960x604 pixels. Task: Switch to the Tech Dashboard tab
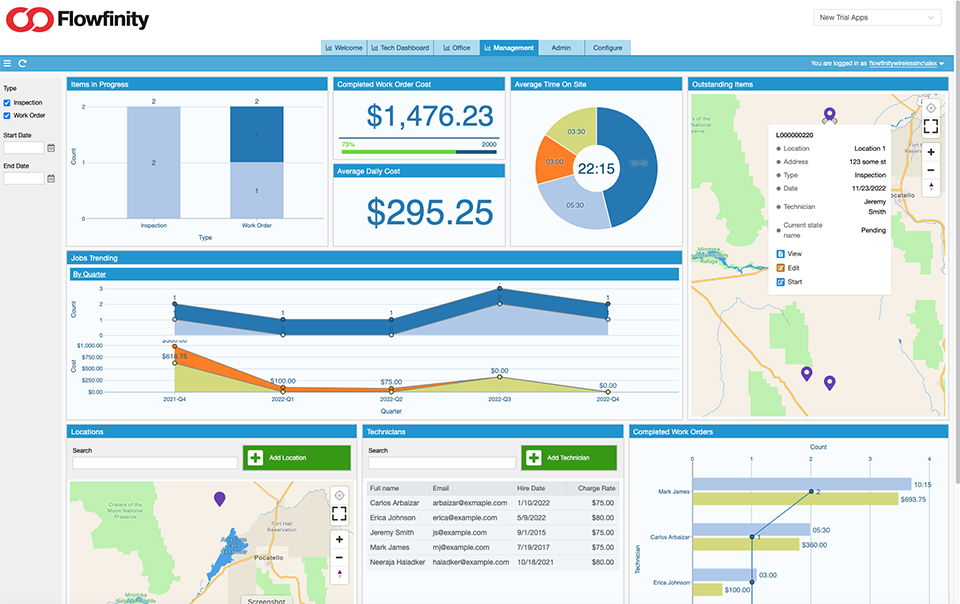(x=403, y=47)
